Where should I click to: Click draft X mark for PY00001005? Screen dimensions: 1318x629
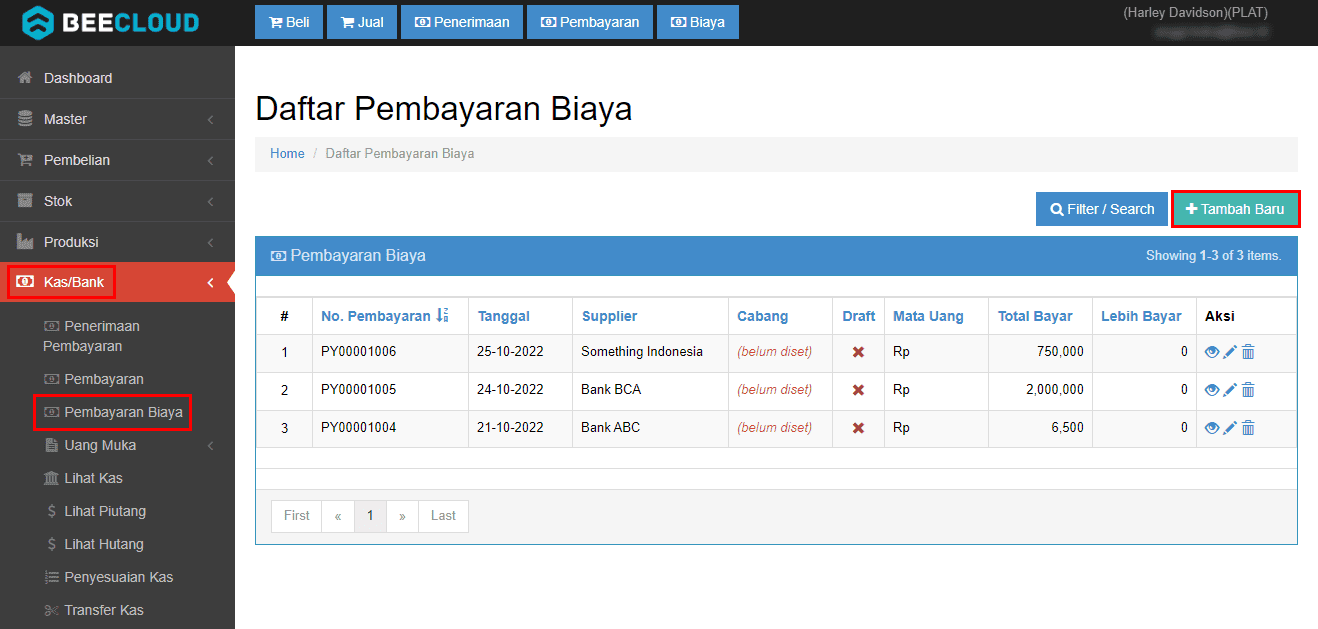click(858, 390)
